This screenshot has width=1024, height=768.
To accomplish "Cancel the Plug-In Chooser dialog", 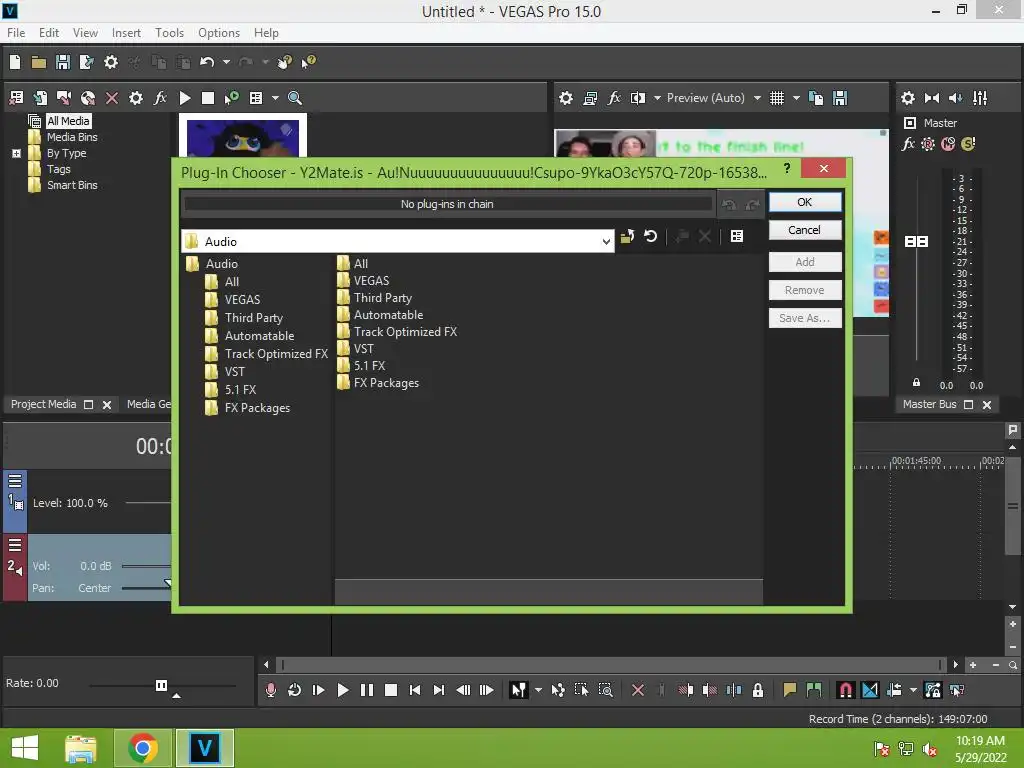I will click(805, 230).
